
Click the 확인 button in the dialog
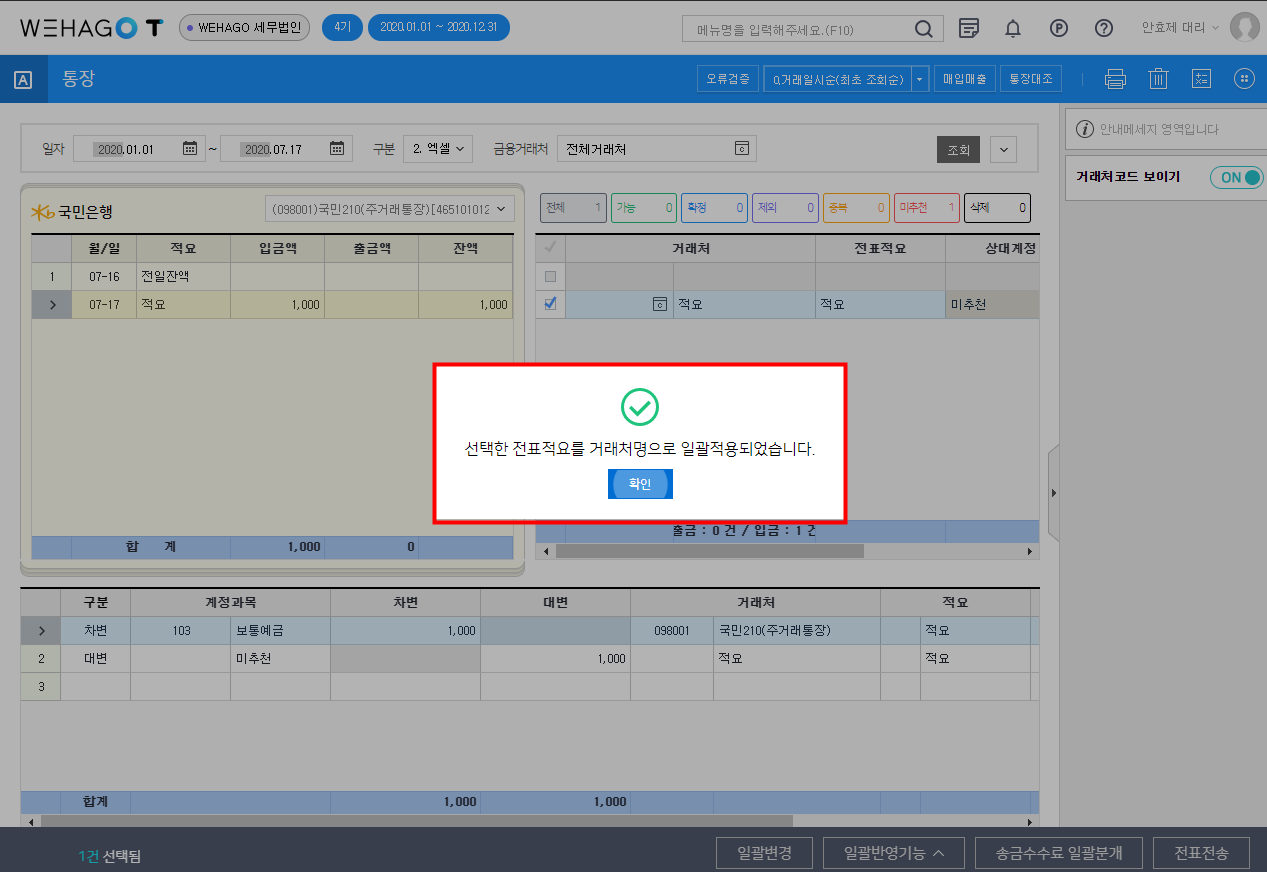coord(640,484)
